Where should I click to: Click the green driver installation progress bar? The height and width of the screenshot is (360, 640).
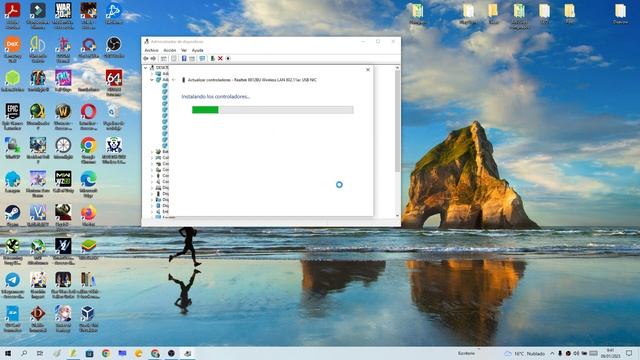click(x=273, y=110)
